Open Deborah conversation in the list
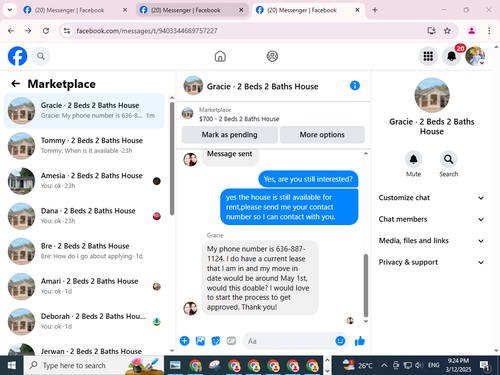The image size is (500, 375). pos(84,322)
